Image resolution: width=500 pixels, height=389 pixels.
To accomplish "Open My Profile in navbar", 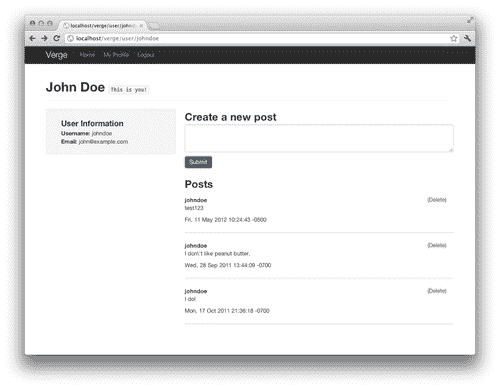I will pos(116,55).
